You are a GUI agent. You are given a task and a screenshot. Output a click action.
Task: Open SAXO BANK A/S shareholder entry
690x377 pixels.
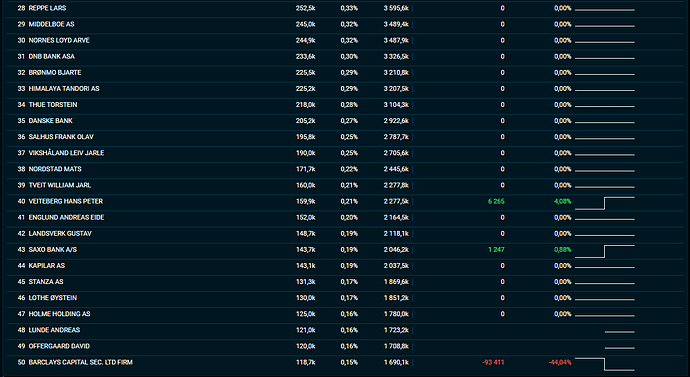(345, 249)
